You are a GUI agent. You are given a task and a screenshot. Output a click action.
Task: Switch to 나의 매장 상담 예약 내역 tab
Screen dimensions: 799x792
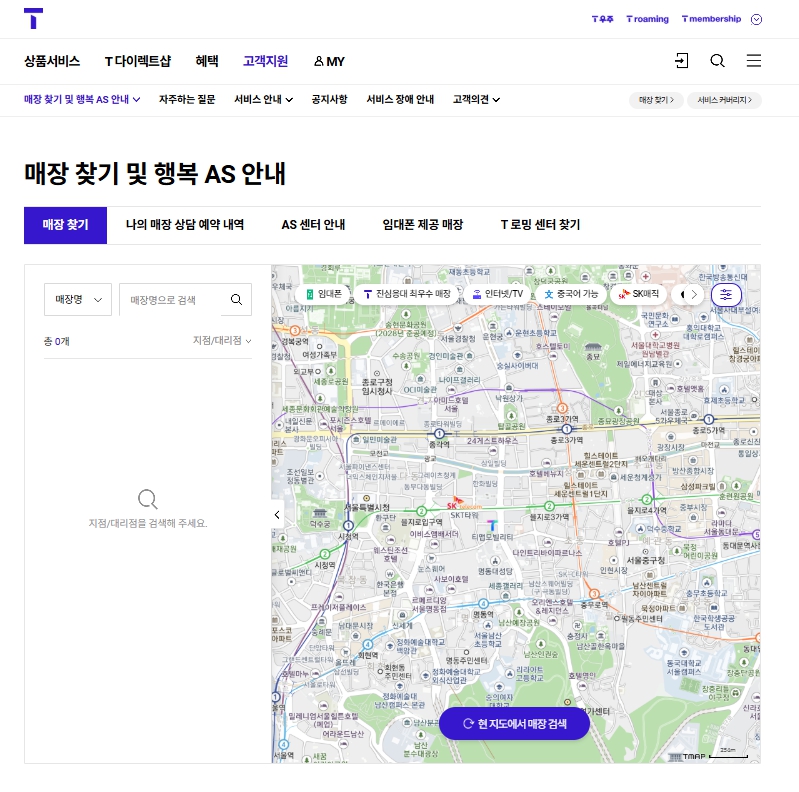click(184, 225)
